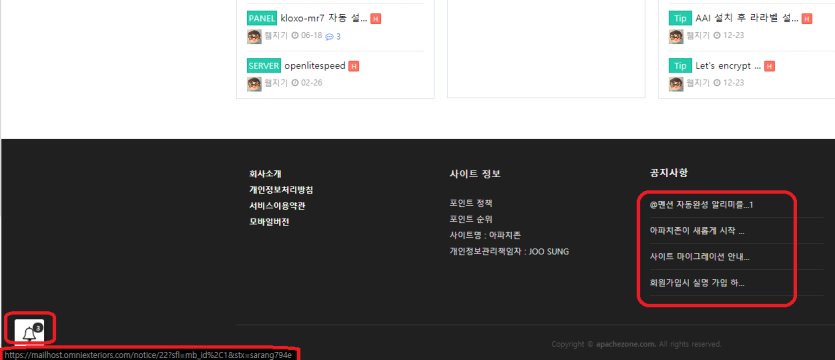This screenshot has height=360, width=835.
Task: Open 회사소개 footer link
Action: click(x=265, y=174)
